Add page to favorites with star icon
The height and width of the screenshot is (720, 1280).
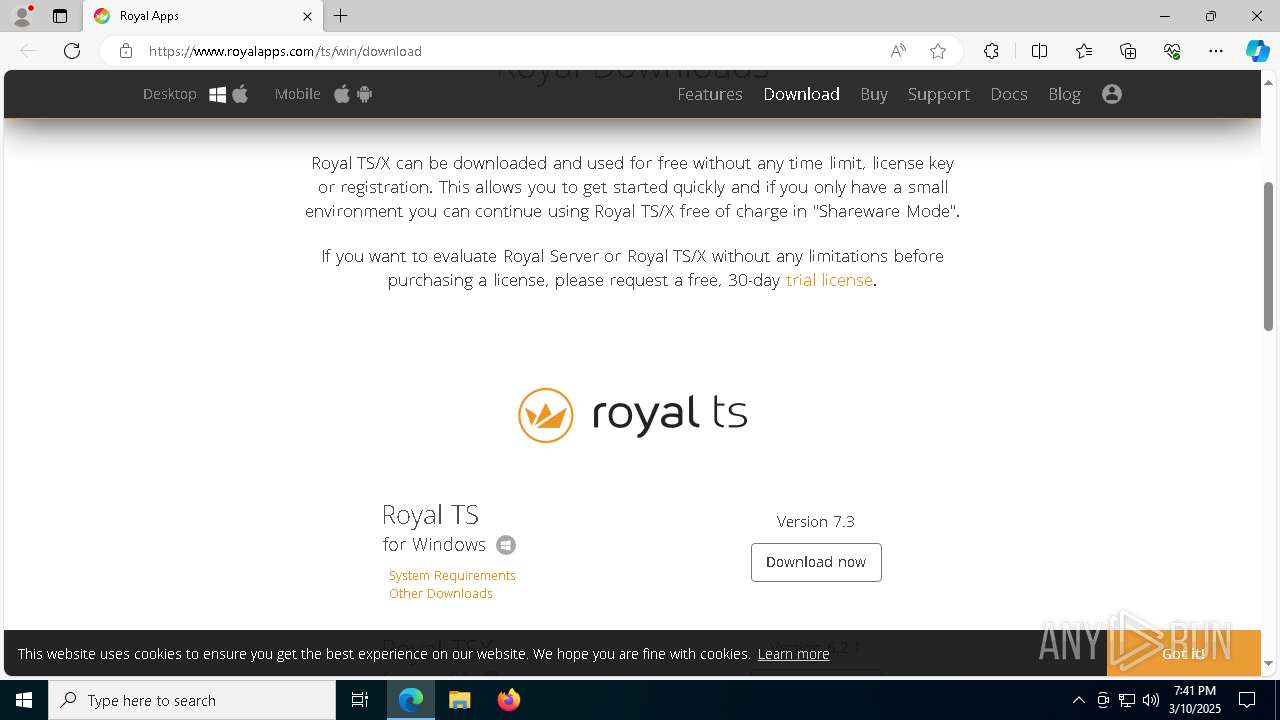coord(938,51)
